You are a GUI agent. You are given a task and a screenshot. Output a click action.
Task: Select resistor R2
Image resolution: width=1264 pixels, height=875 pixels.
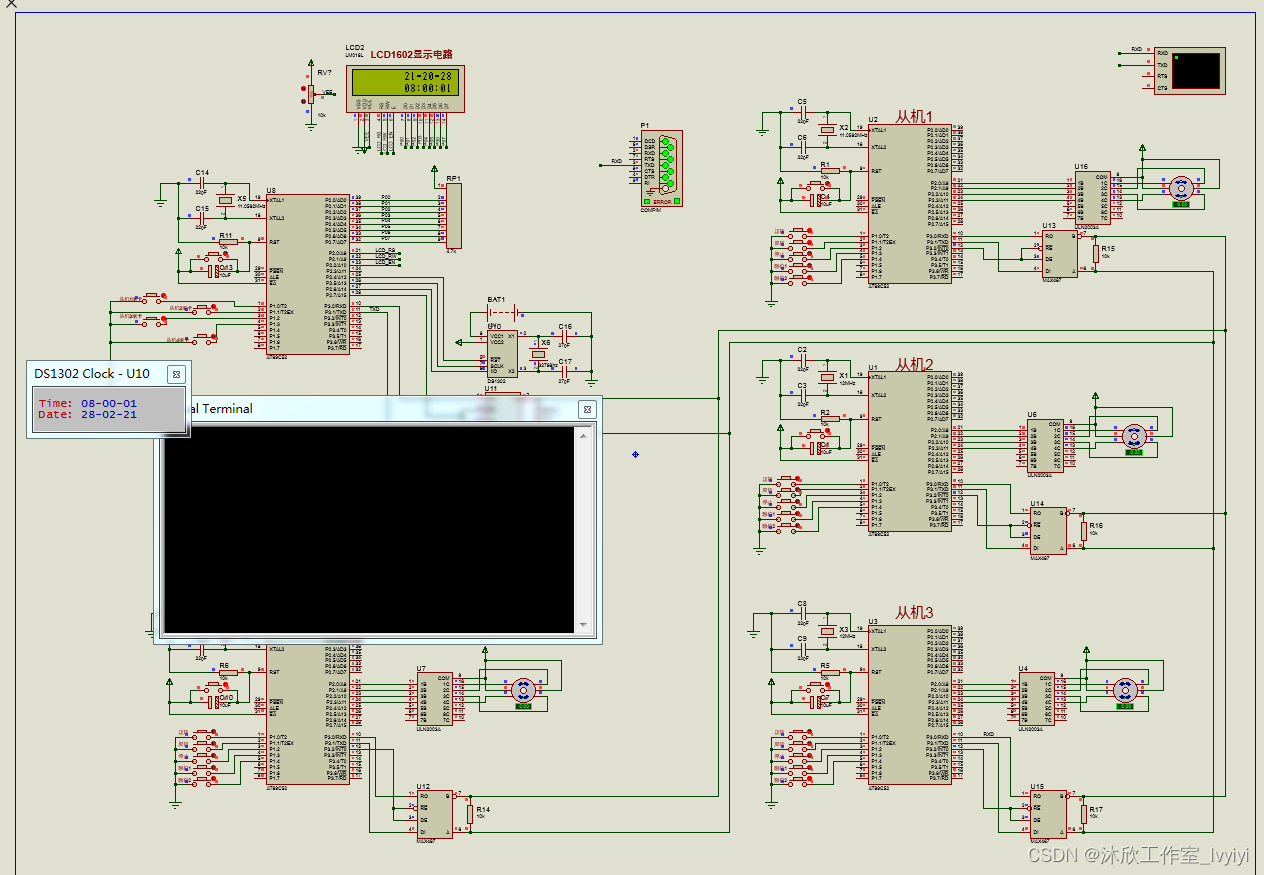pyautogui.click(x=828, y=419)
